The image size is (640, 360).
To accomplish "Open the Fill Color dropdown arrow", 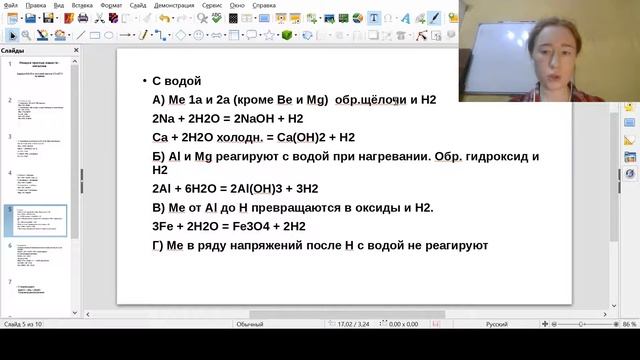I will 68,36.
